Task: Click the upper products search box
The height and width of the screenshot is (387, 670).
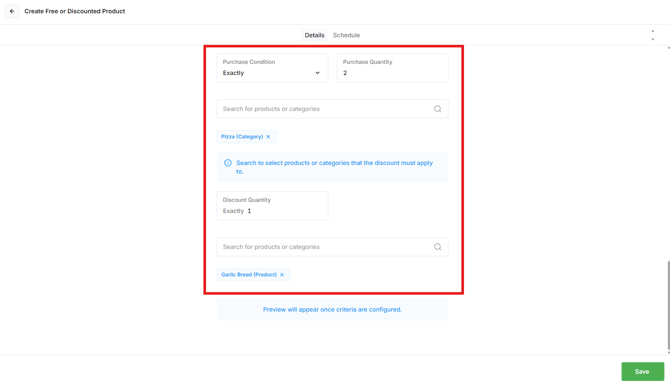Action: [x=332, y=109]
